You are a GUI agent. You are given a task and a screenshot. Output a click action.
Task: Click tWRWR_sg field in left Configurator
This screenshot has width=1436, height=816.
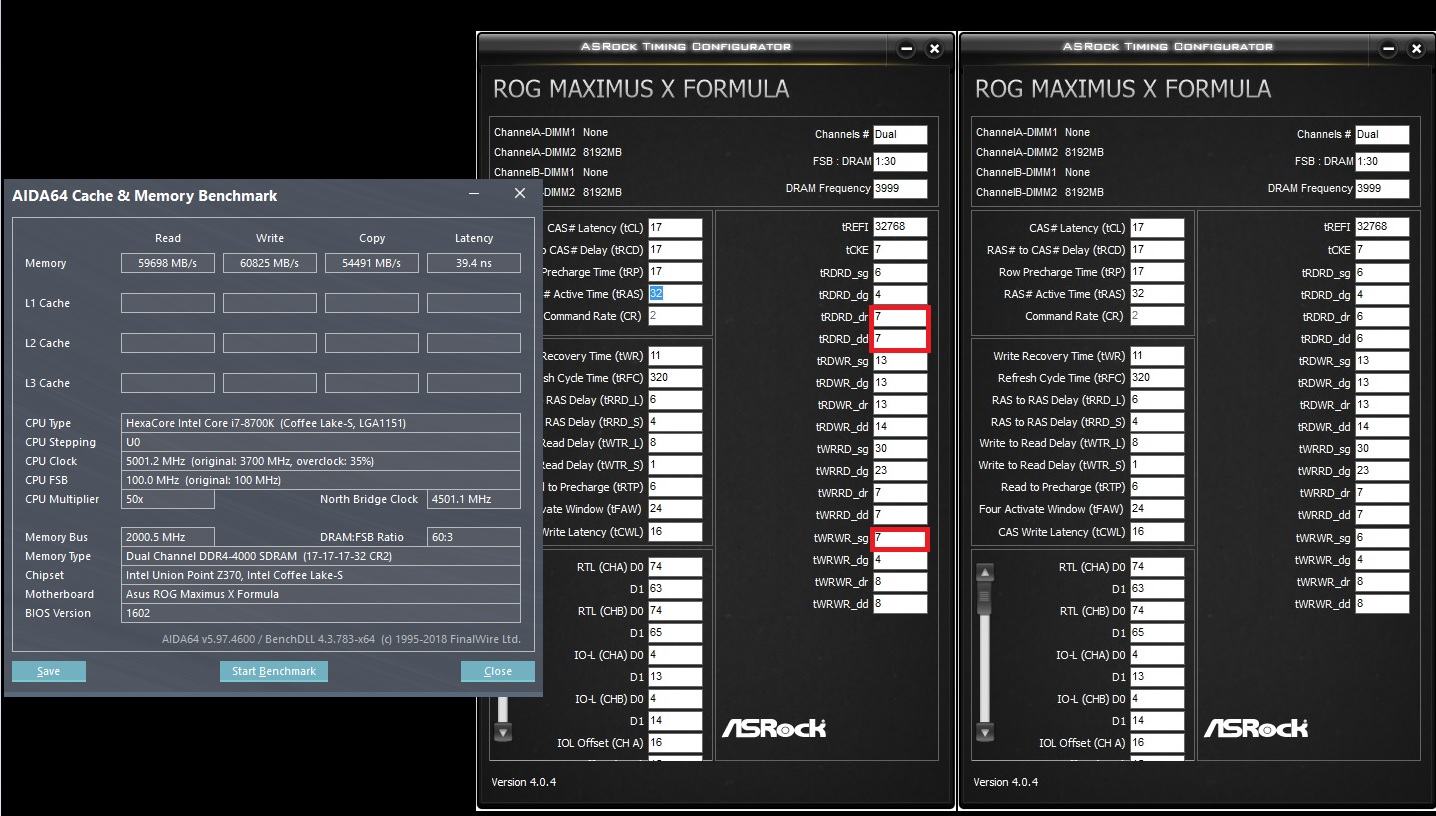tap(900, 538)
